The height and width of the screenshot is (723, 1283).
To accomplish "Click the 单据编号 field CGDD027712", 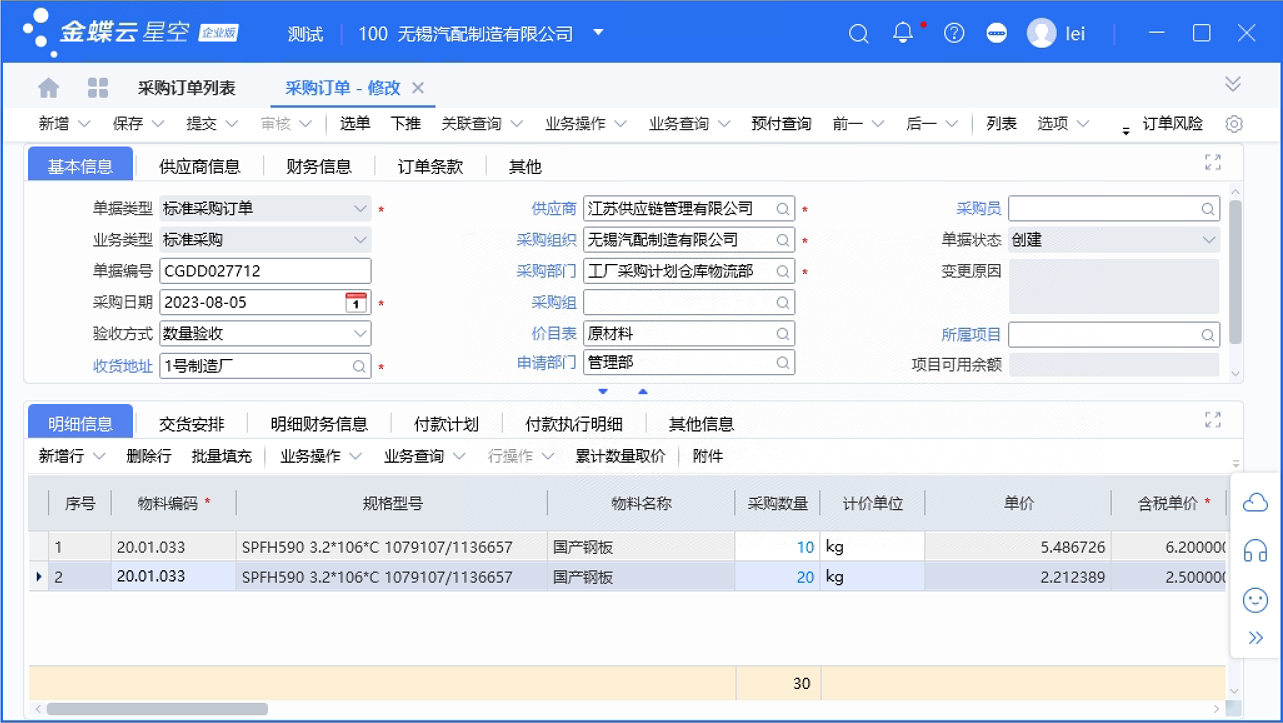I will point(265,271).
